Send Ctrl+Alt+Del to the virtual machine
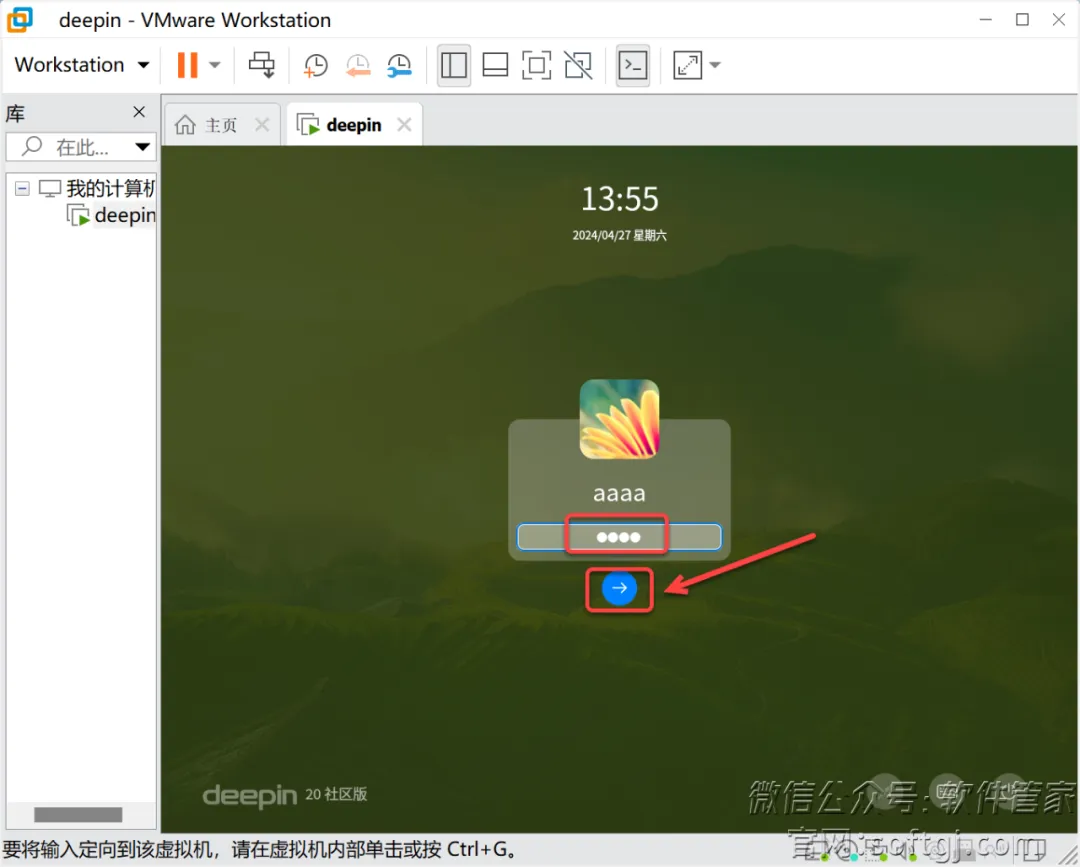Image resolution: width=1080 pixels, height=867 pixels. pyautogui.click(x=262, y=65)
